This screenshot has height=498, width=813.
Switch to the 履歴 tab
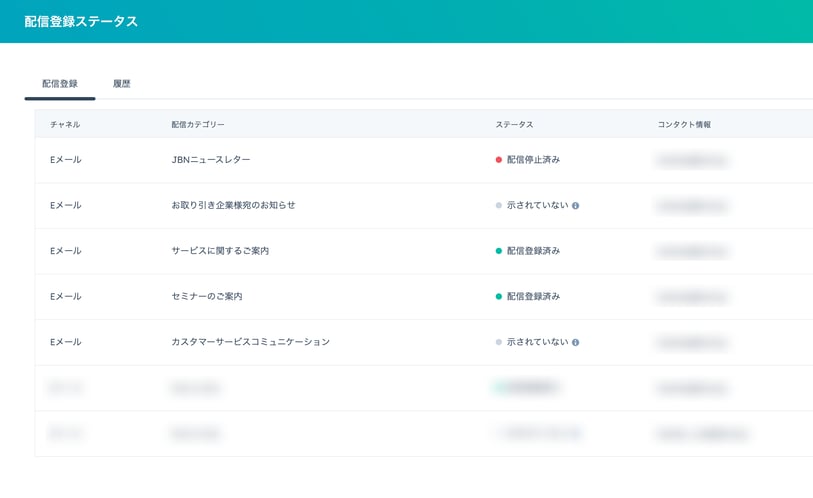pyautogui.click(x=122, y=84)
